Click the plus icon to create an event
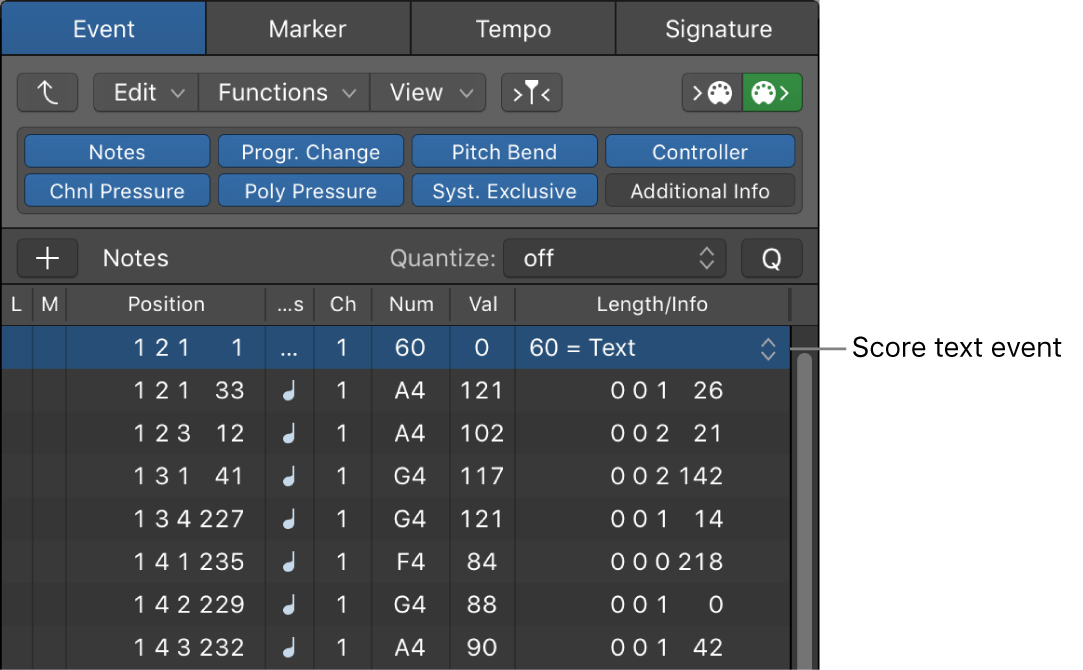This screenshot has height=670, width=1083. [x=47, y=257]
